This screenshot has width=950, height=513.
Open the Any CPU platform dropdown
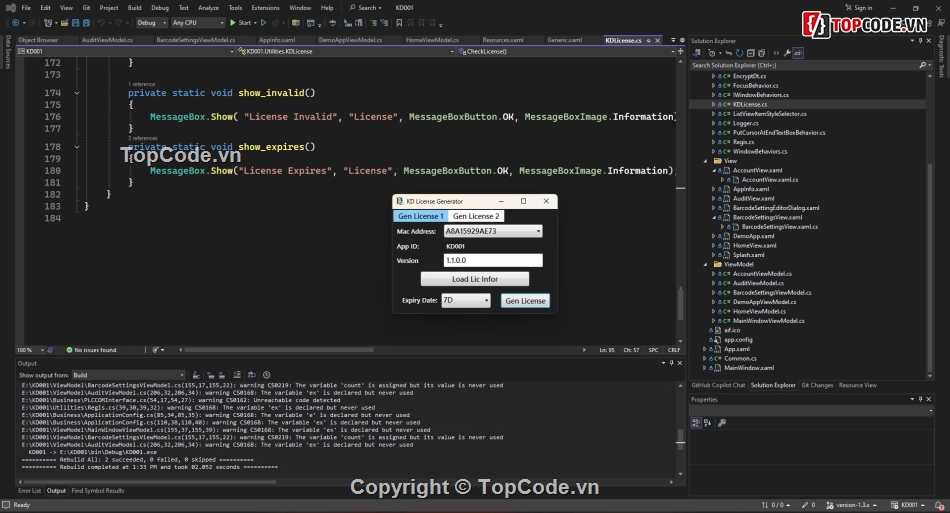click(x=198, y=22)
